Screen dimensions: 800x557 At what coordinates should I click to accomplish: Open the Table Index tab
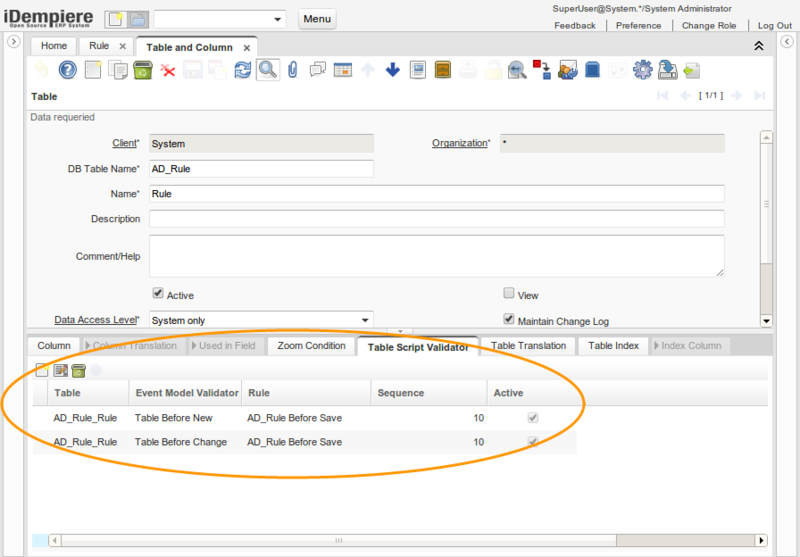click(x=613, y=346)
